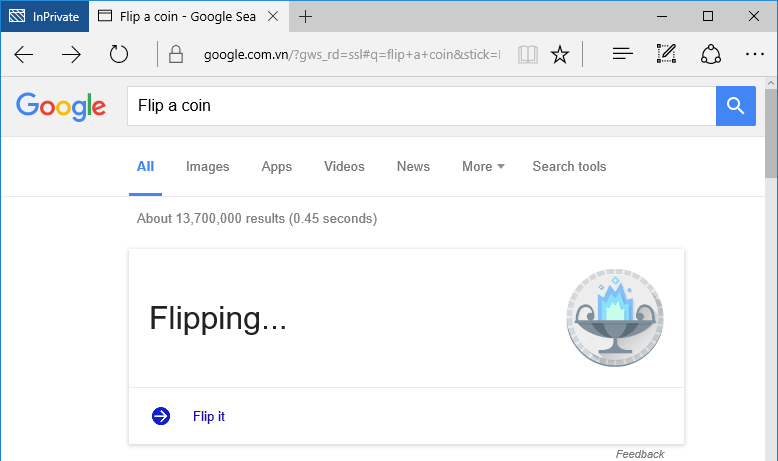Open the News results tab

[413, 167]
